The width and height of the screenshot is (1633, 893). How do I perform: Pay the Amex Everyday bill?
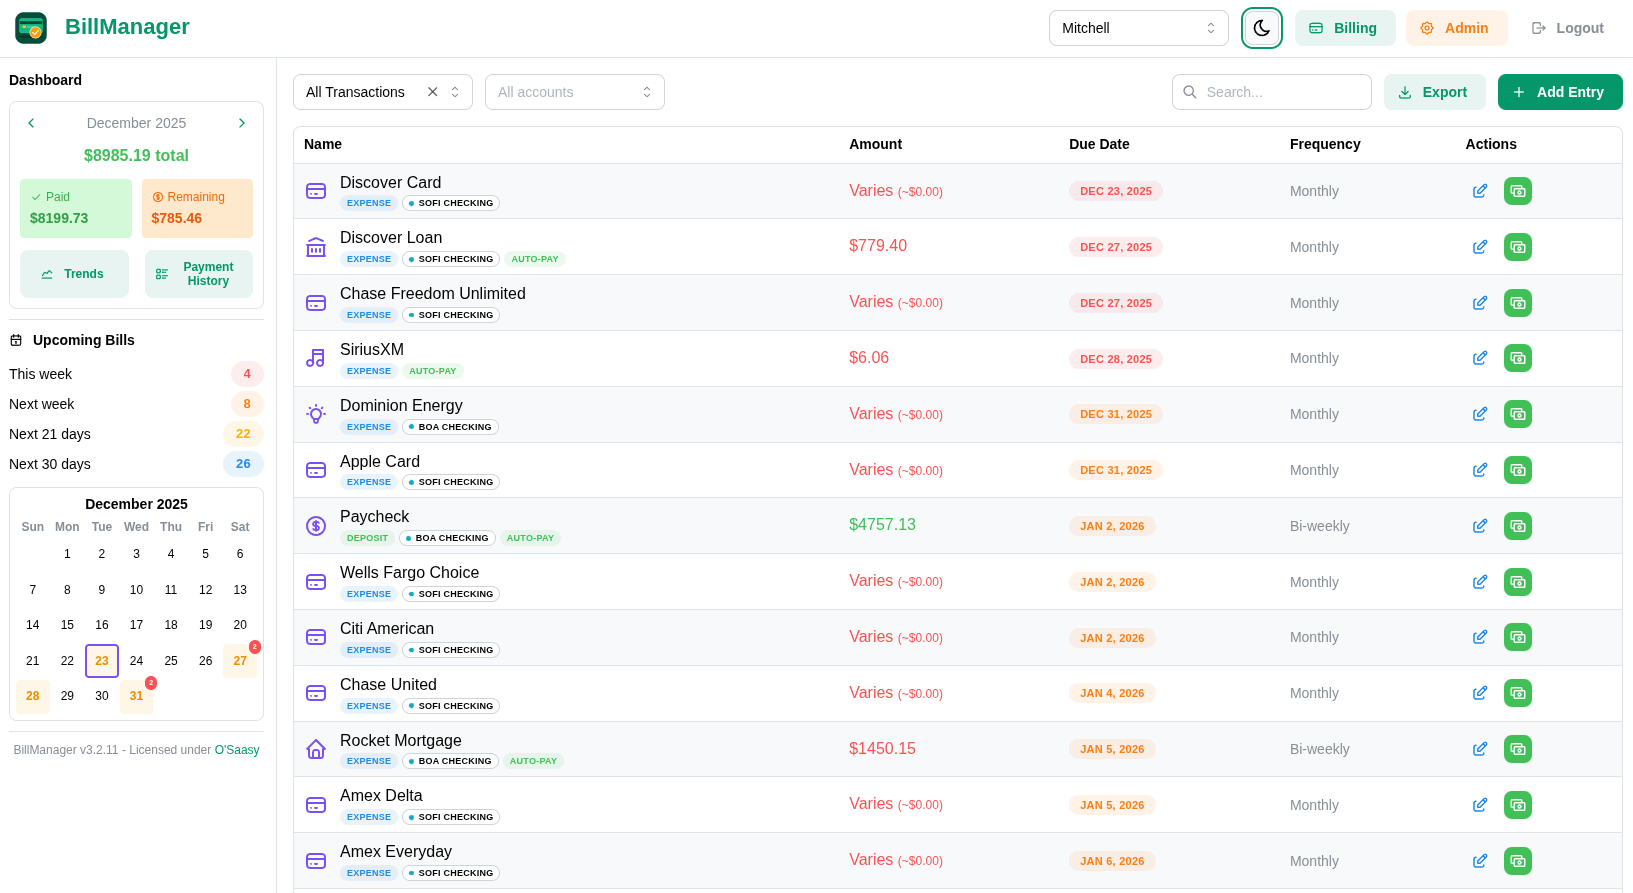click(x=1518, y=861)
